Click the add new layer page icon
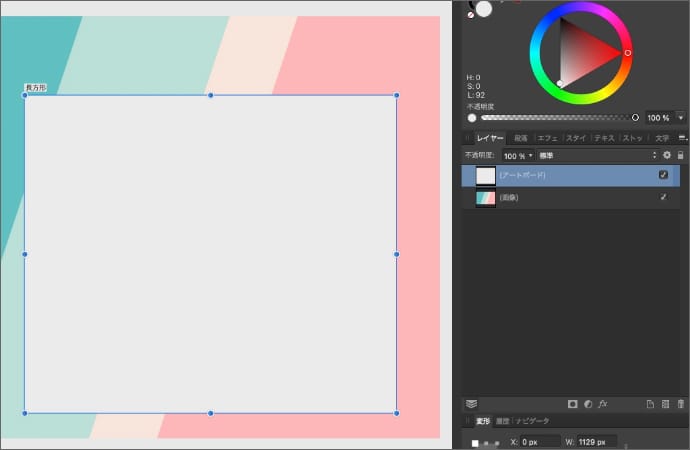 (x=650, y=404)
